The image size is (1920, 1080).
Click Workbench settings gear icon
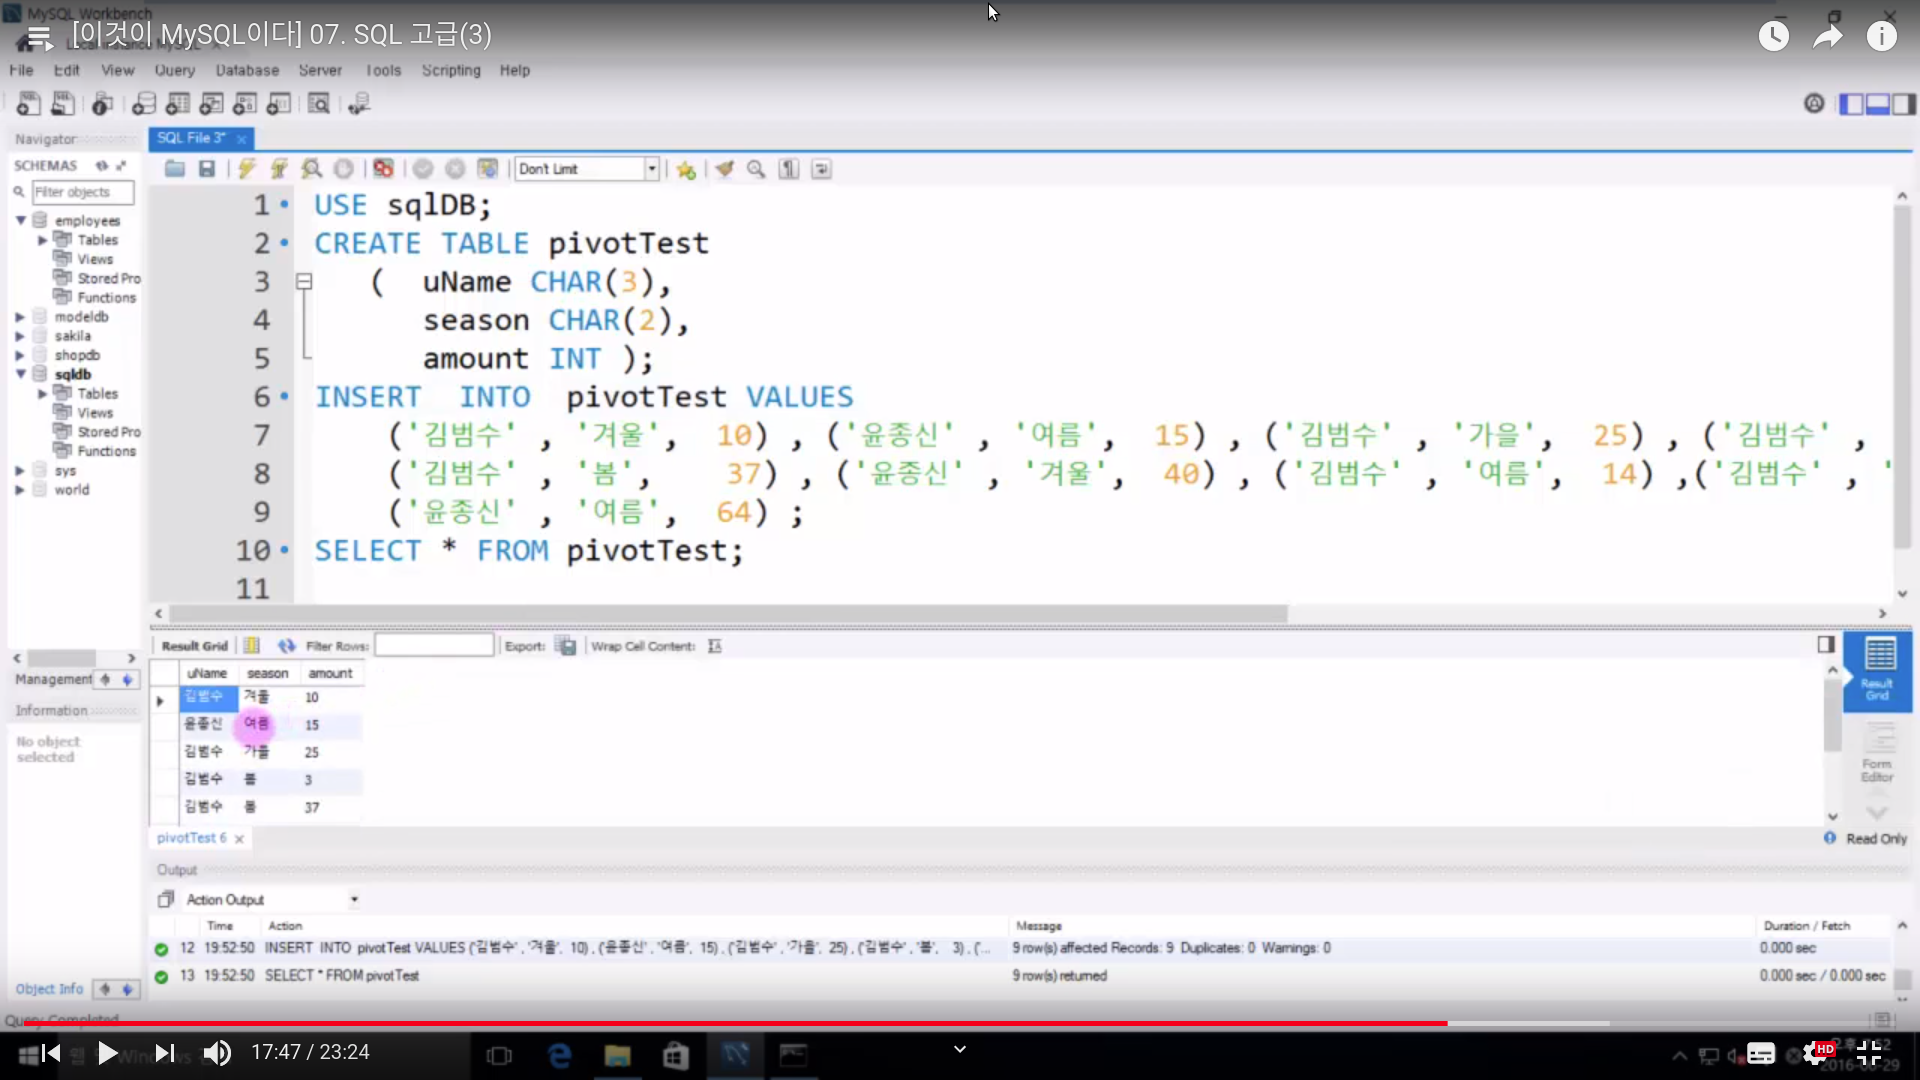coord(1814,103)
